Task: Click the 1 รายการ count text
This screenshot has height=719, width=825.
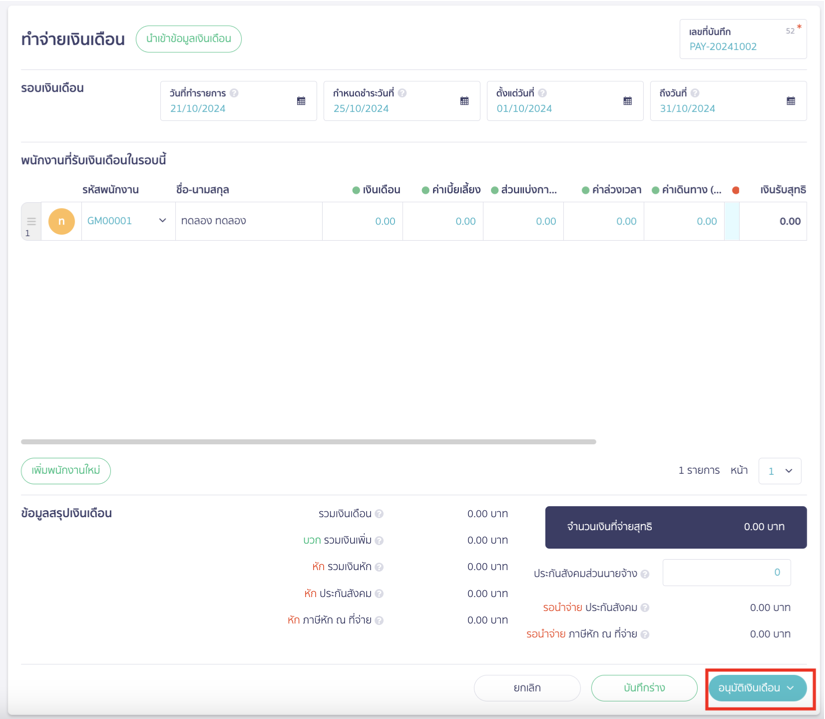Action: [x=699, y=471]
